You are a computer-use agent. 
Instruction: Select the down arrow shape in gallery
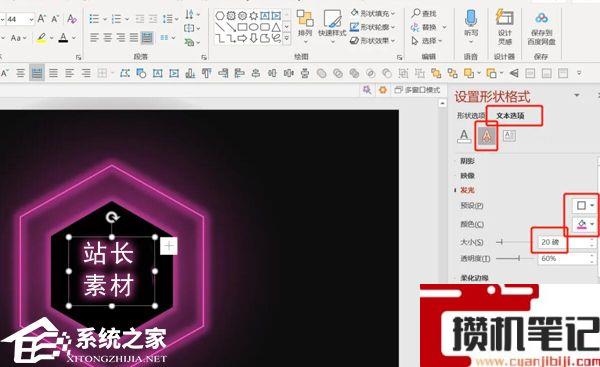click(253, 38)
